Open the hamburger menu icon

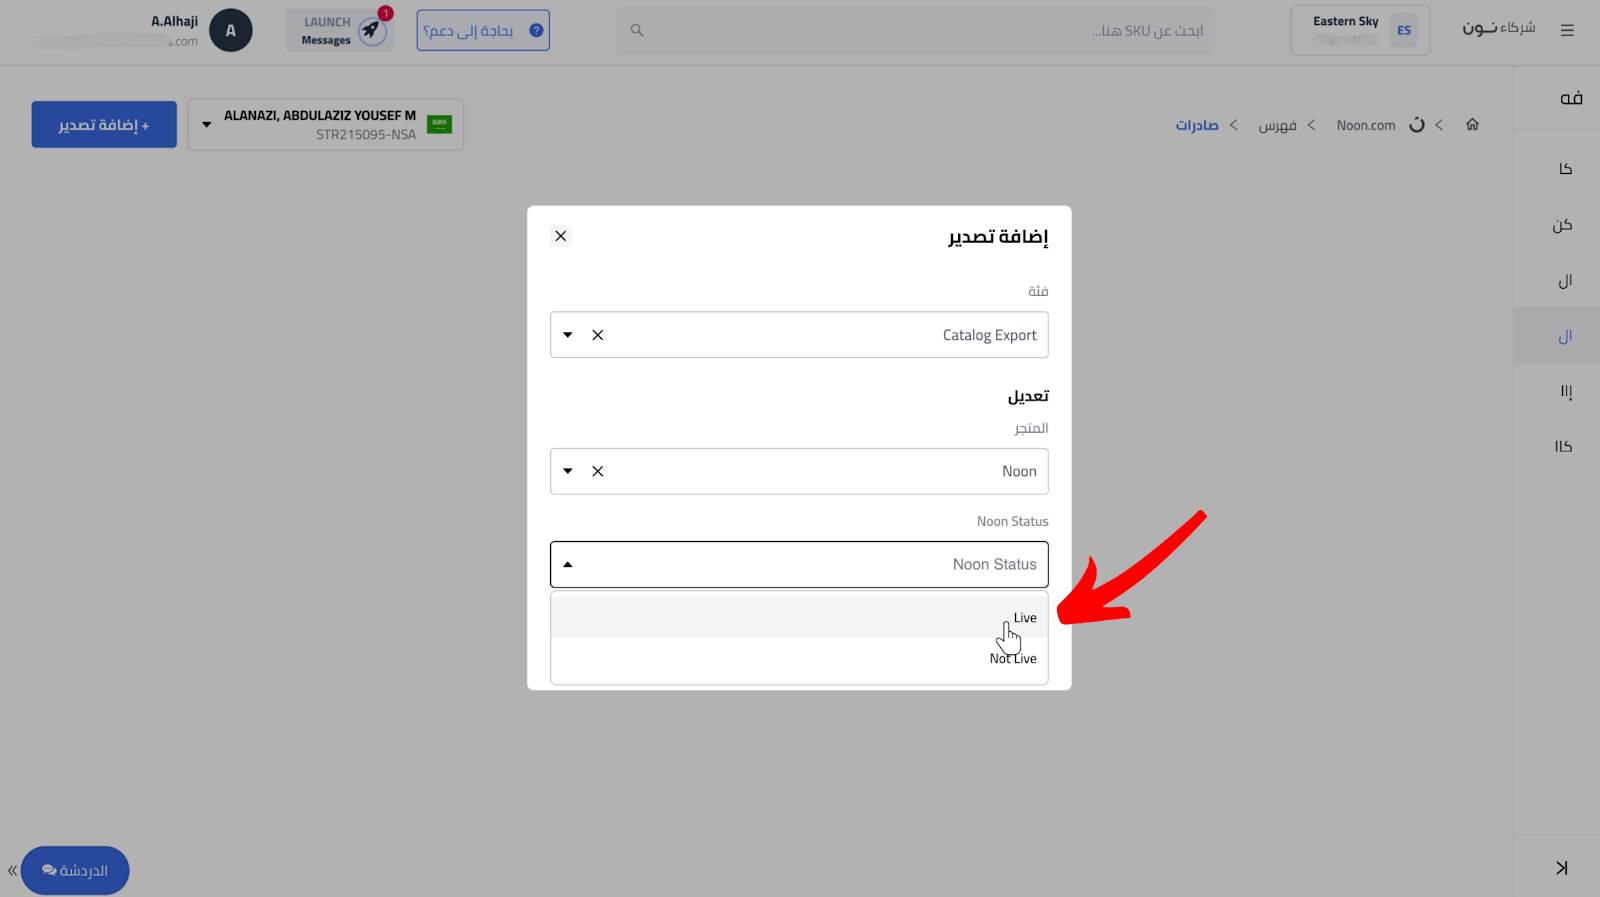click(x=1567, y=30)
